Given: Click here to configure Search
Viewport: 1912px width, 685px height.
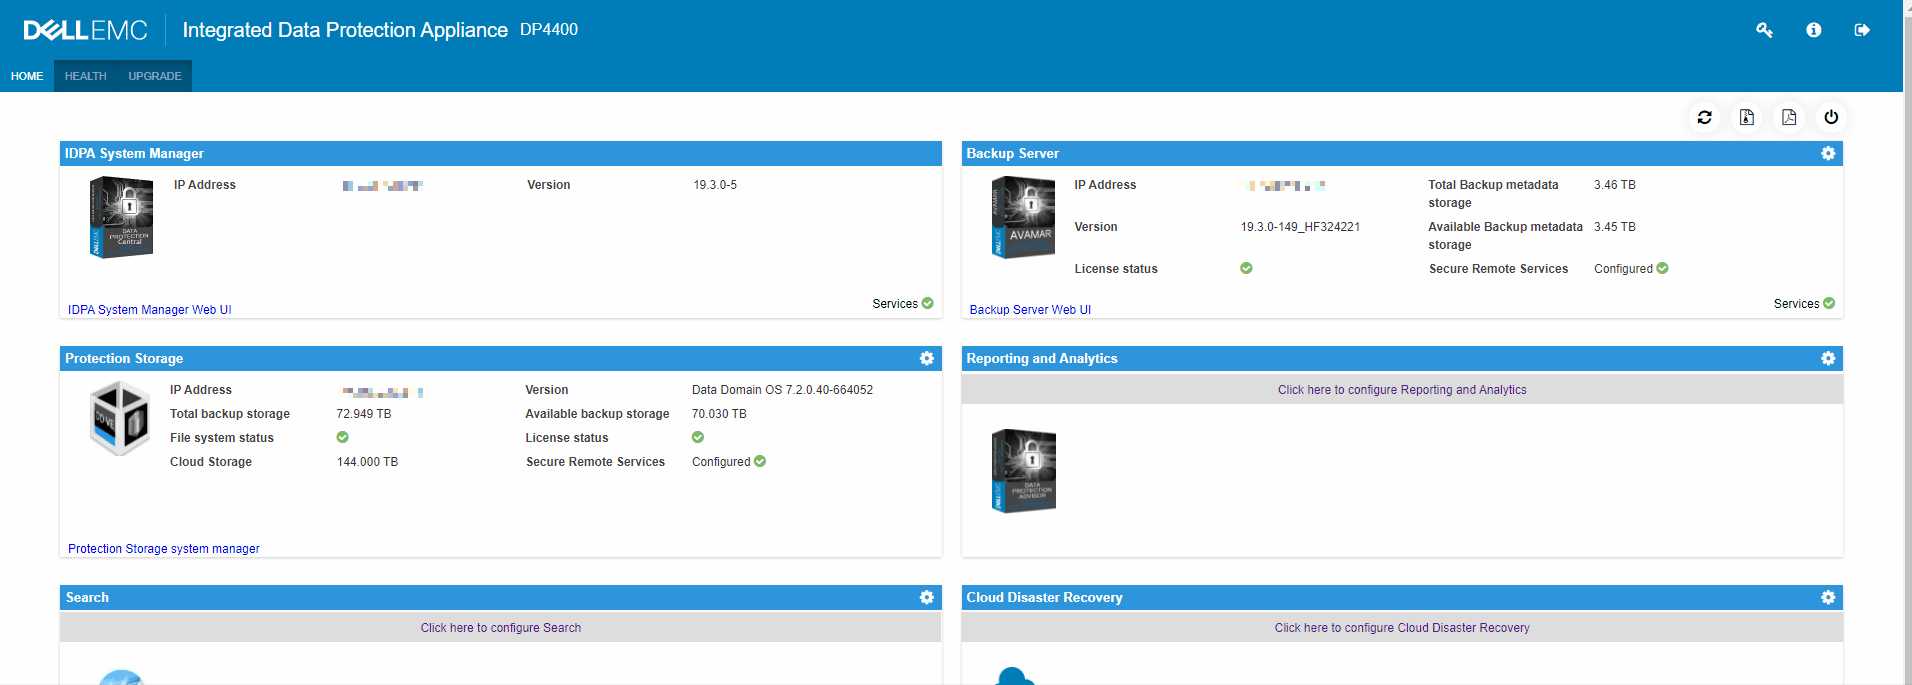Looking at the screenshot, I should (x=500, y=628).
